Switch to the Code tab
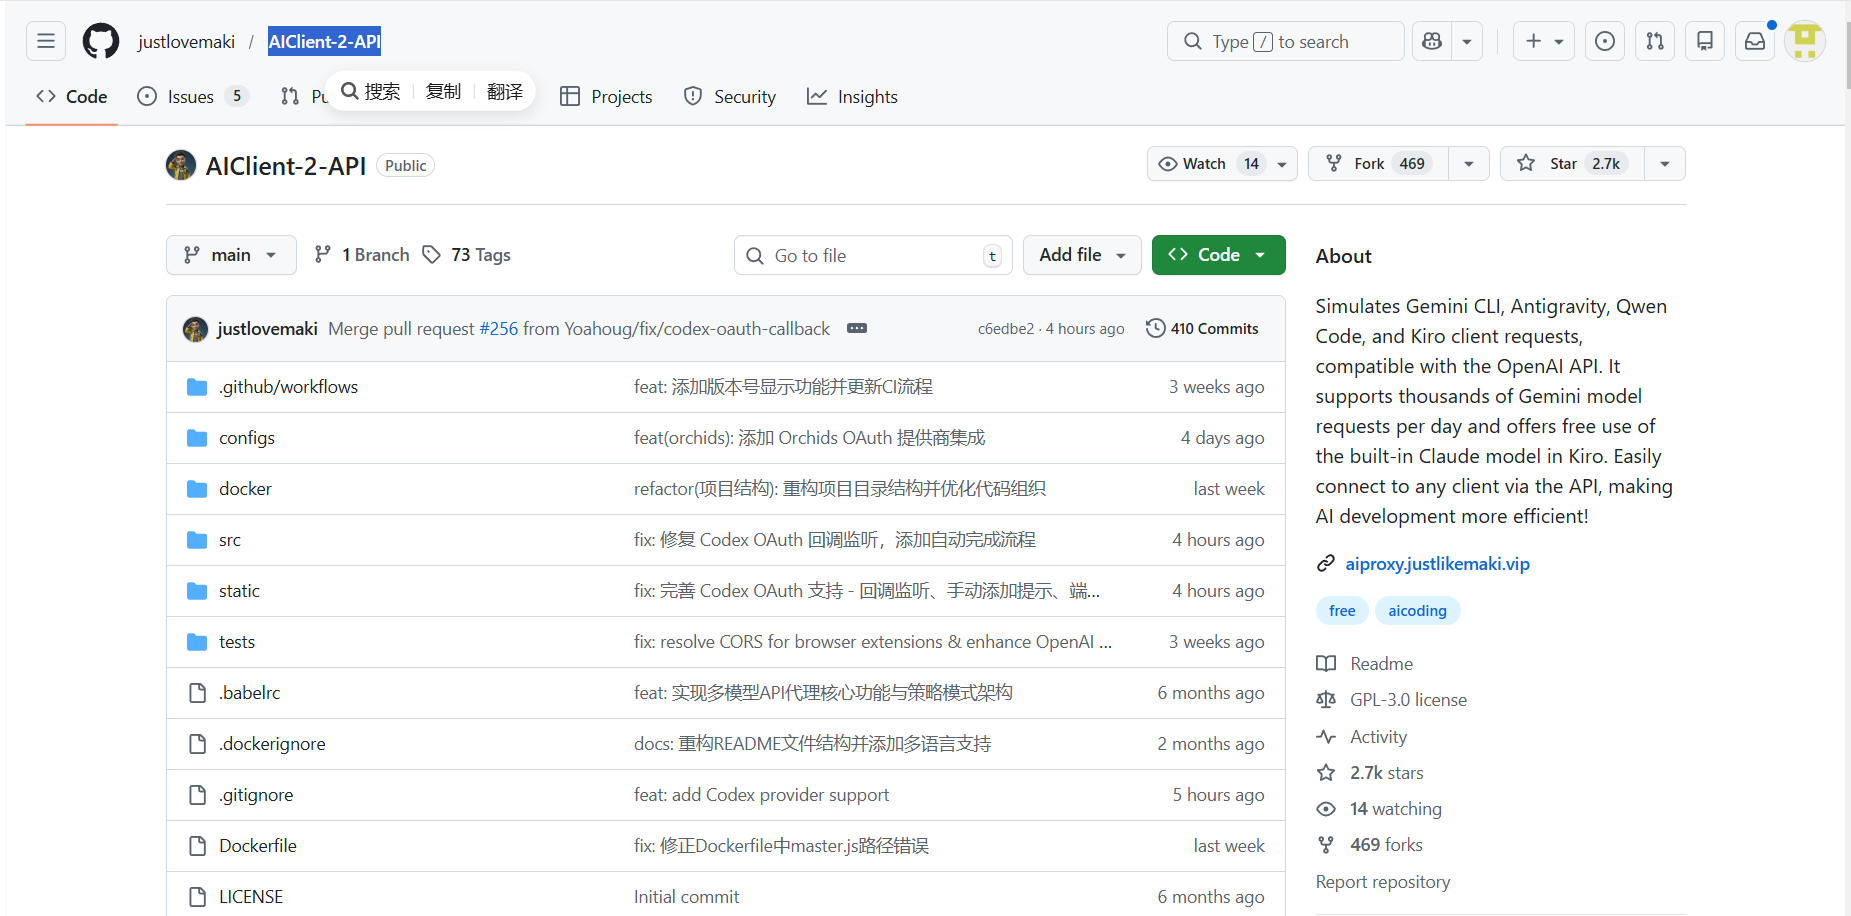Image resolution: width=1851 pixels, height=916 pixels. [x=72, y=97]
